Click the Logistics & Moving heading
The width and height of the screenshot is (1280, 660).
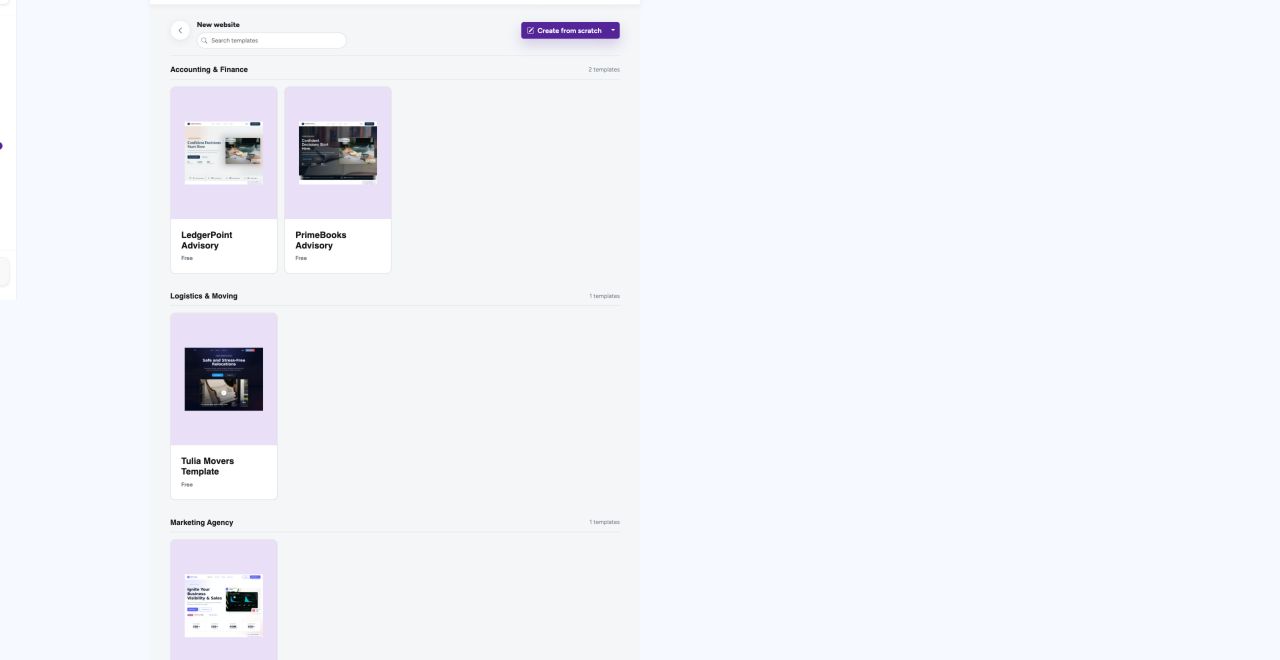click(204, 296)
